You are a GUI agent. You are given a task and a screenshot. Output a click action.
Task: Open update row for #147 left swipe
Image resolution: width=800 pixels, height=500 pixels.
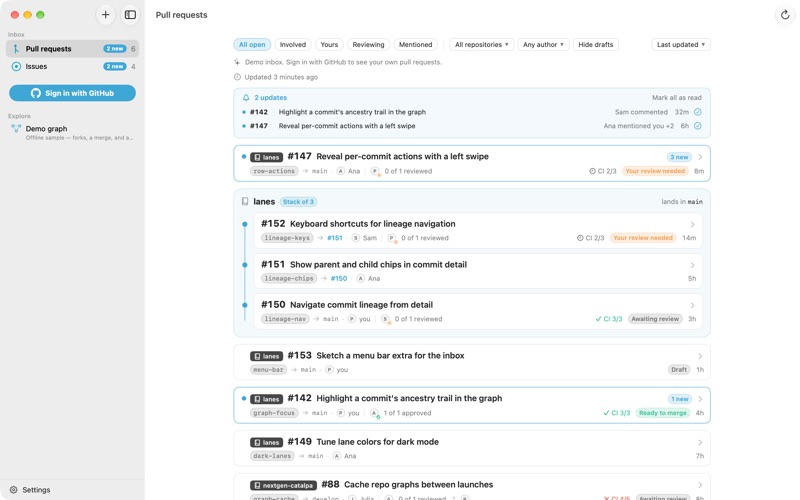pos(472,126)
